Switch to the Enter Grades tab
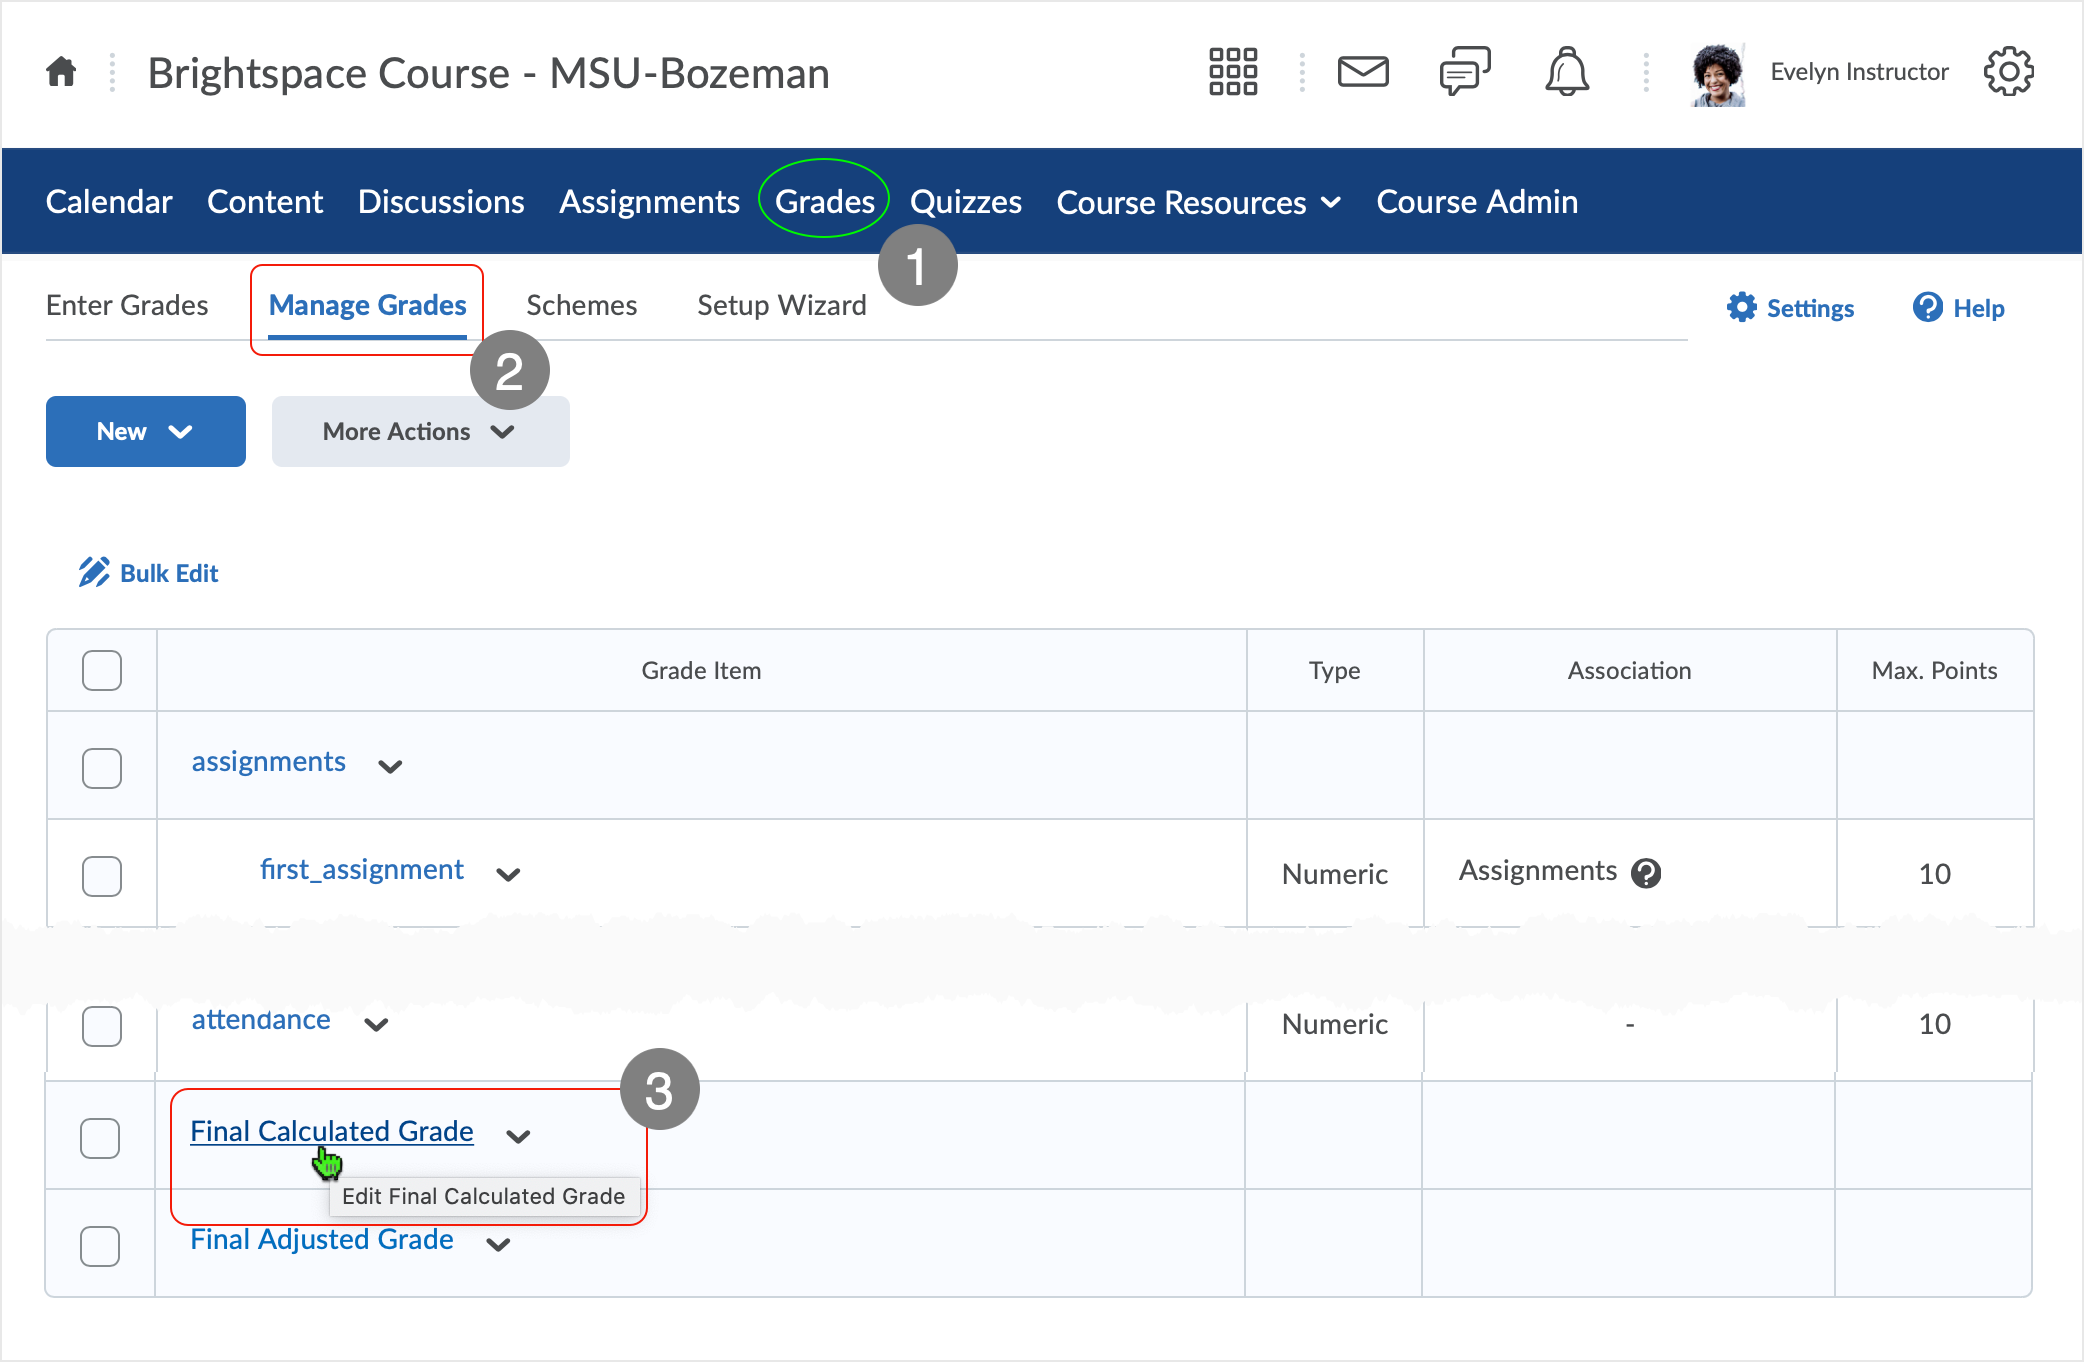 pos(127,305)
